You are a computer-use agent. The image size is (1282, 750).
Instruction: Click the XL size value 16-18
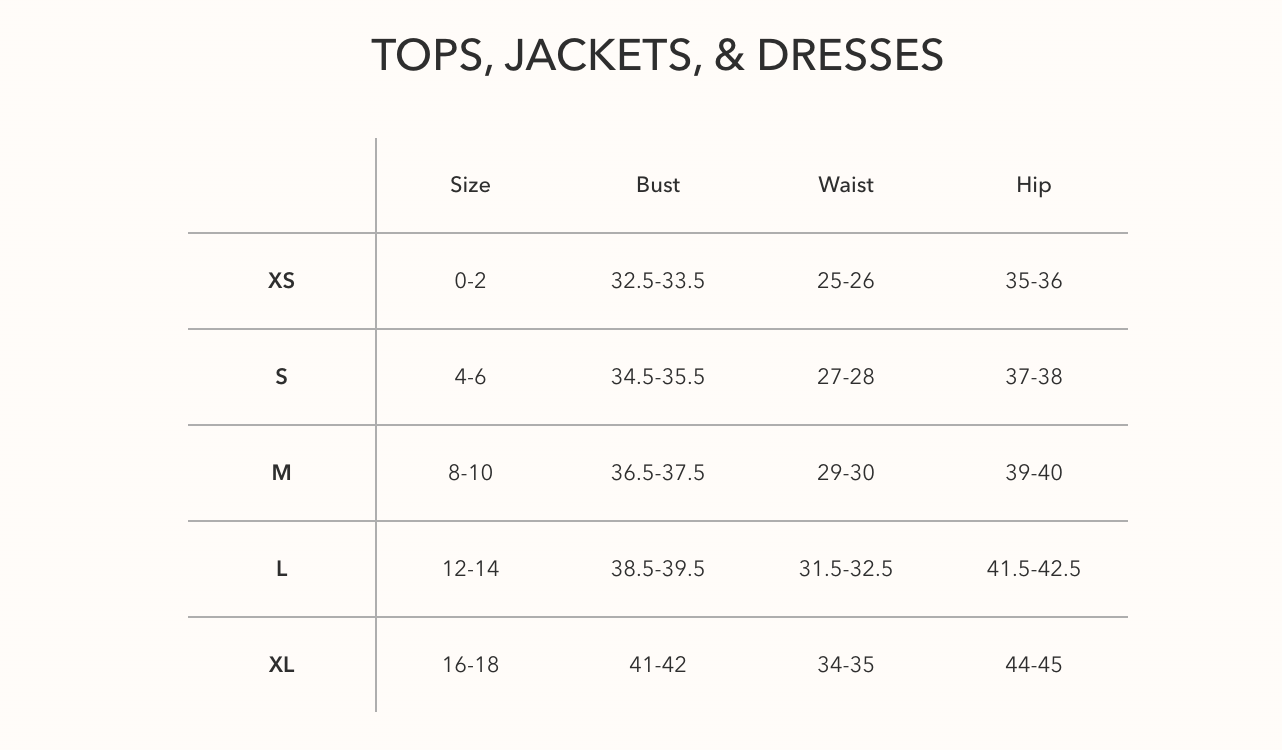[x=470, y=665]
